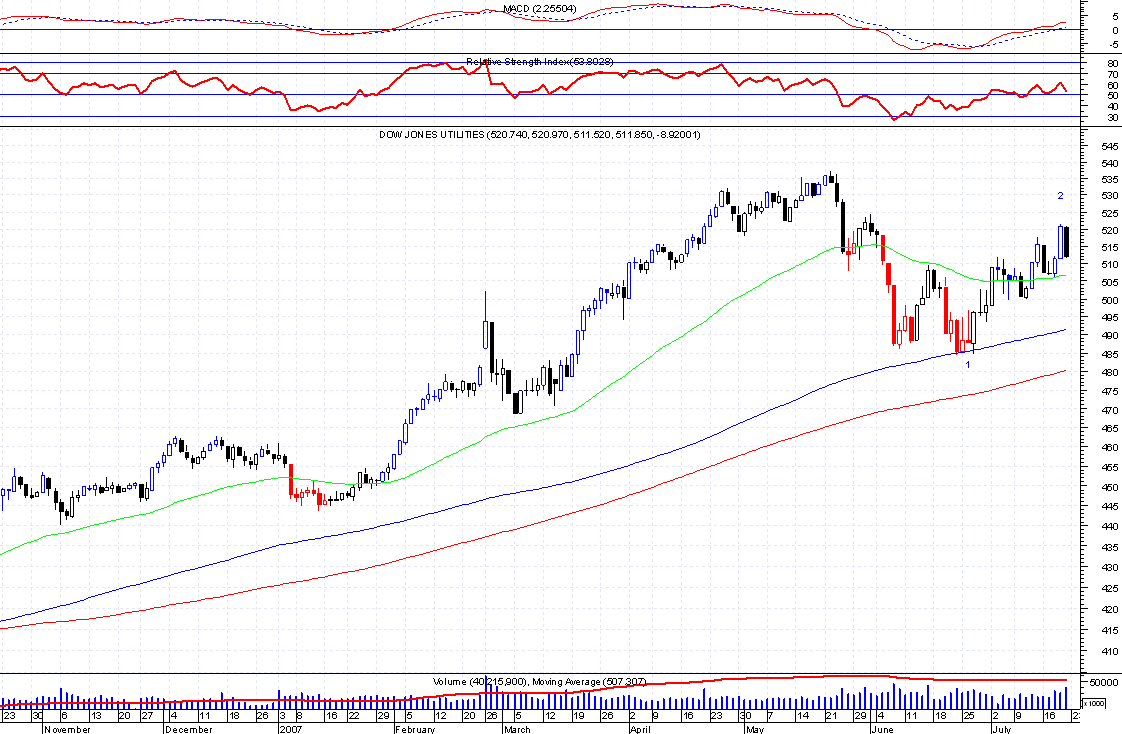Image resolution: width=1122 pixels, height=734 pixels.
Task: Click the 2007 year label on the date axis
Action: pos(291,729)
